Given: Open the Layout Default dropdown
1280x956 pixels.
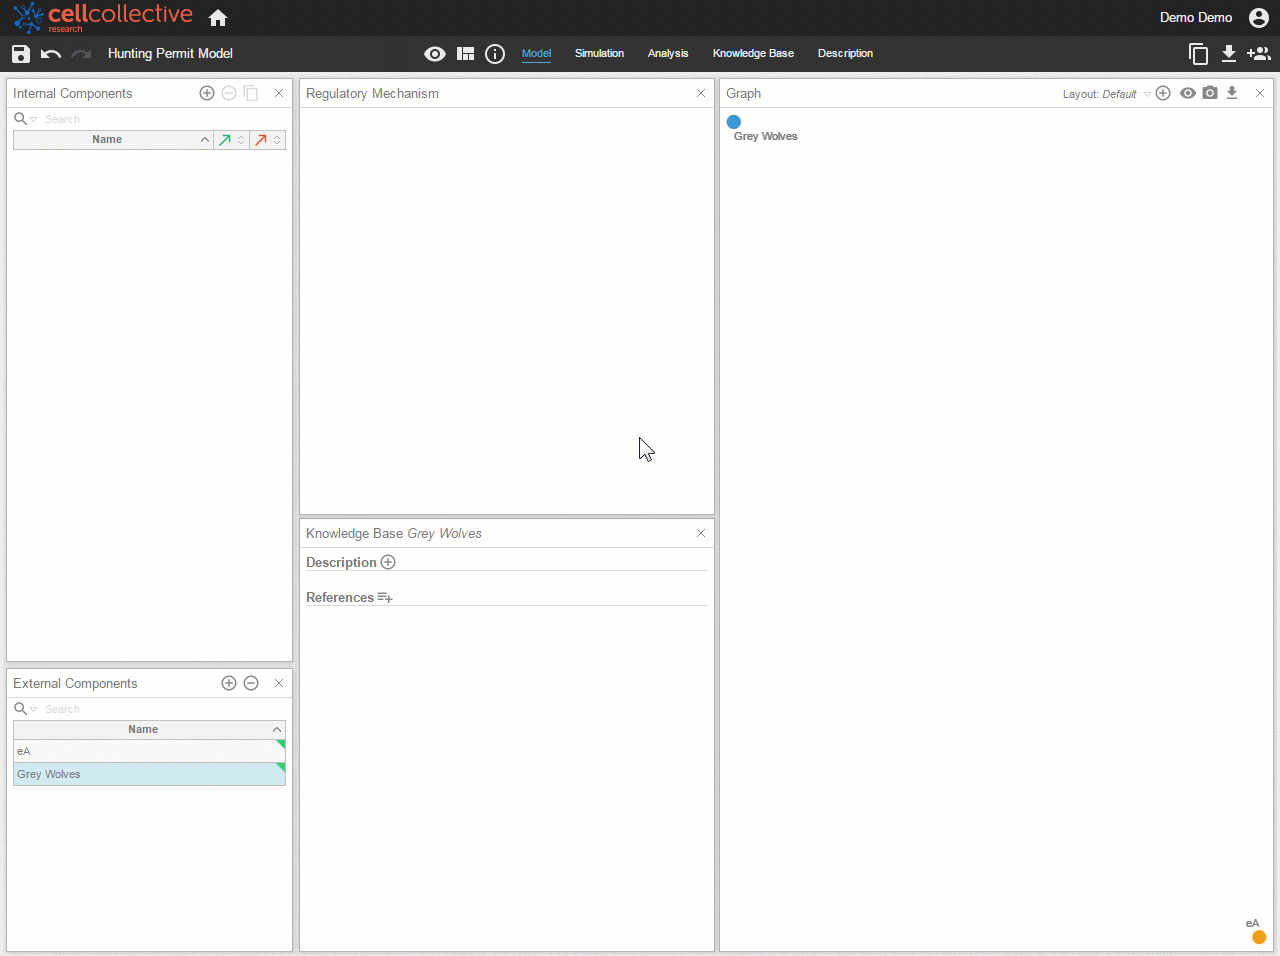Looking at the screenshot, I should click(1107, 94).
